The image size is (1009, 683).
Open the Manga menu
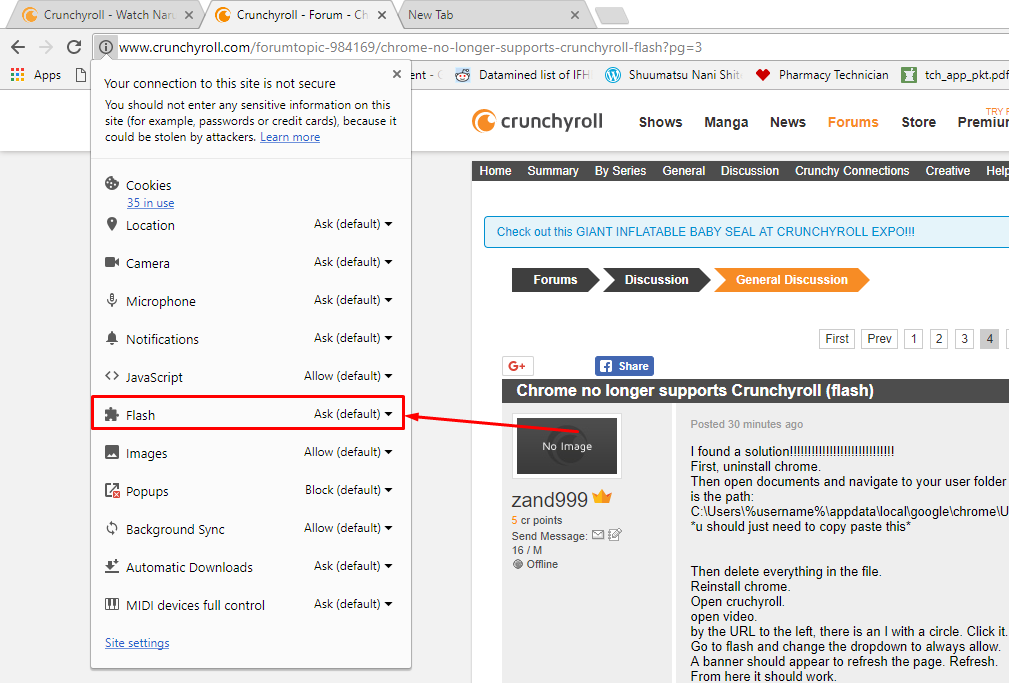(x=726, y=122)
